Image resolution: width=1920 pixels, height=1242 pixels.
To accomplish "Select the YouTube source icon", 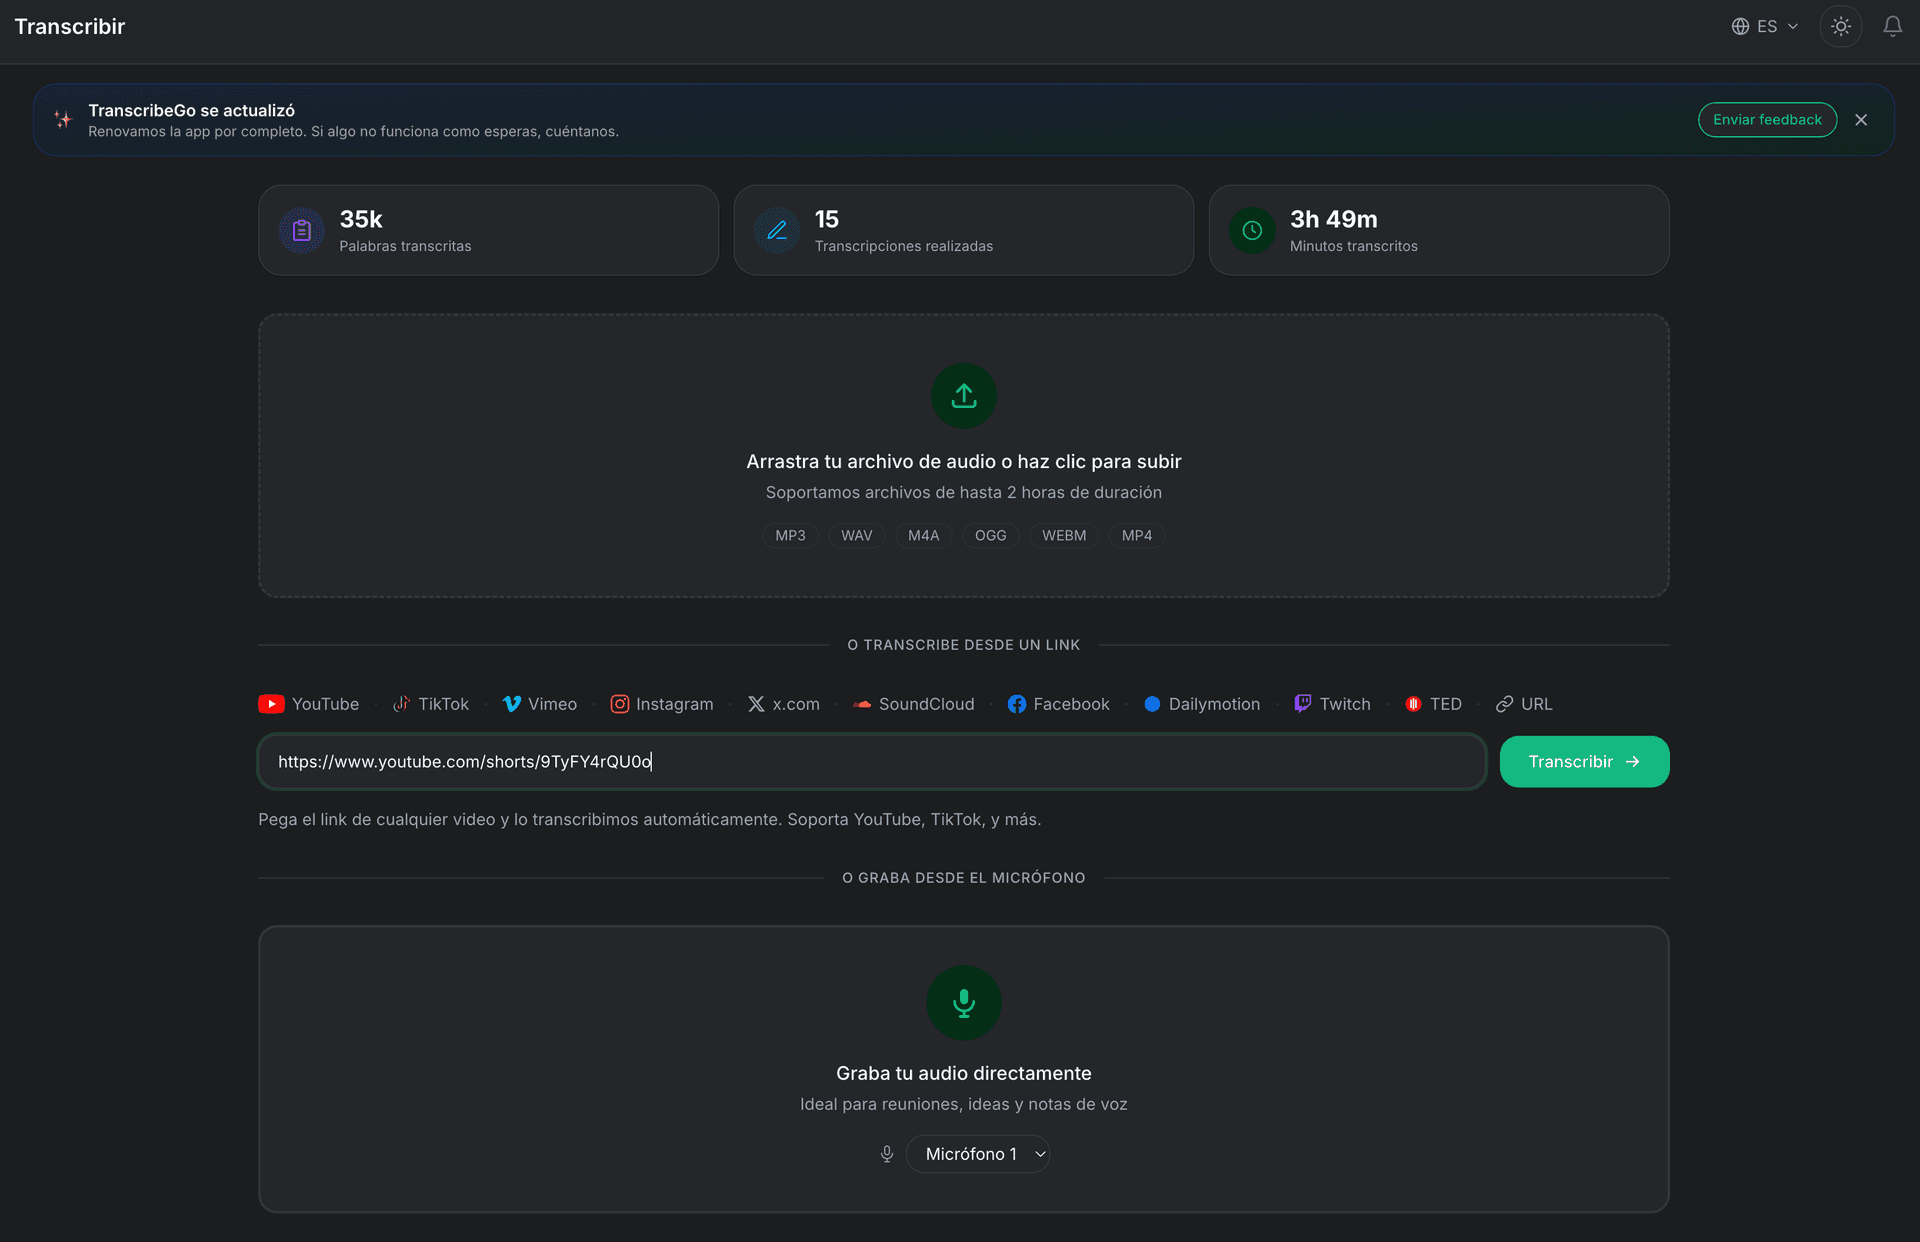I will [x=270, y=704].
